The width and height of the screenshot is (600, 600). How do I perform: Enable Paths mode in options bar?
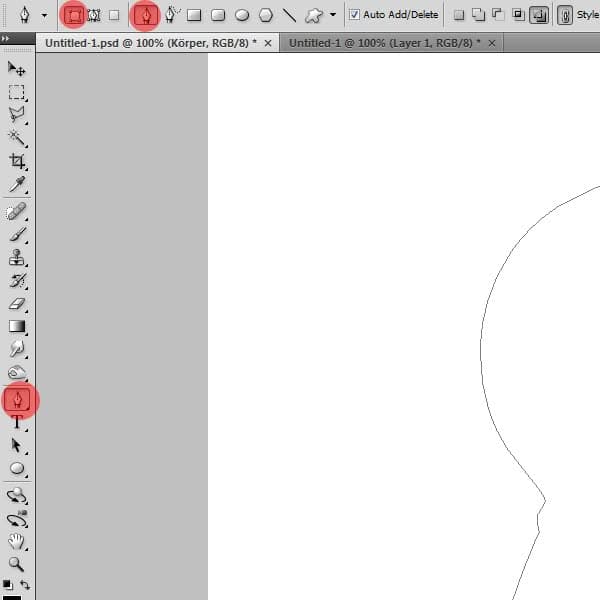(94, 16)
